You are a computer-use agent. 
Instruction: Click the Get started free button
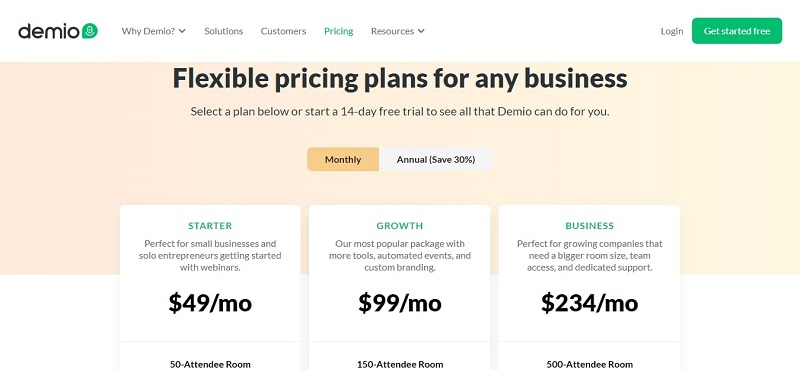pyautogui.click(x=737, y=31)
